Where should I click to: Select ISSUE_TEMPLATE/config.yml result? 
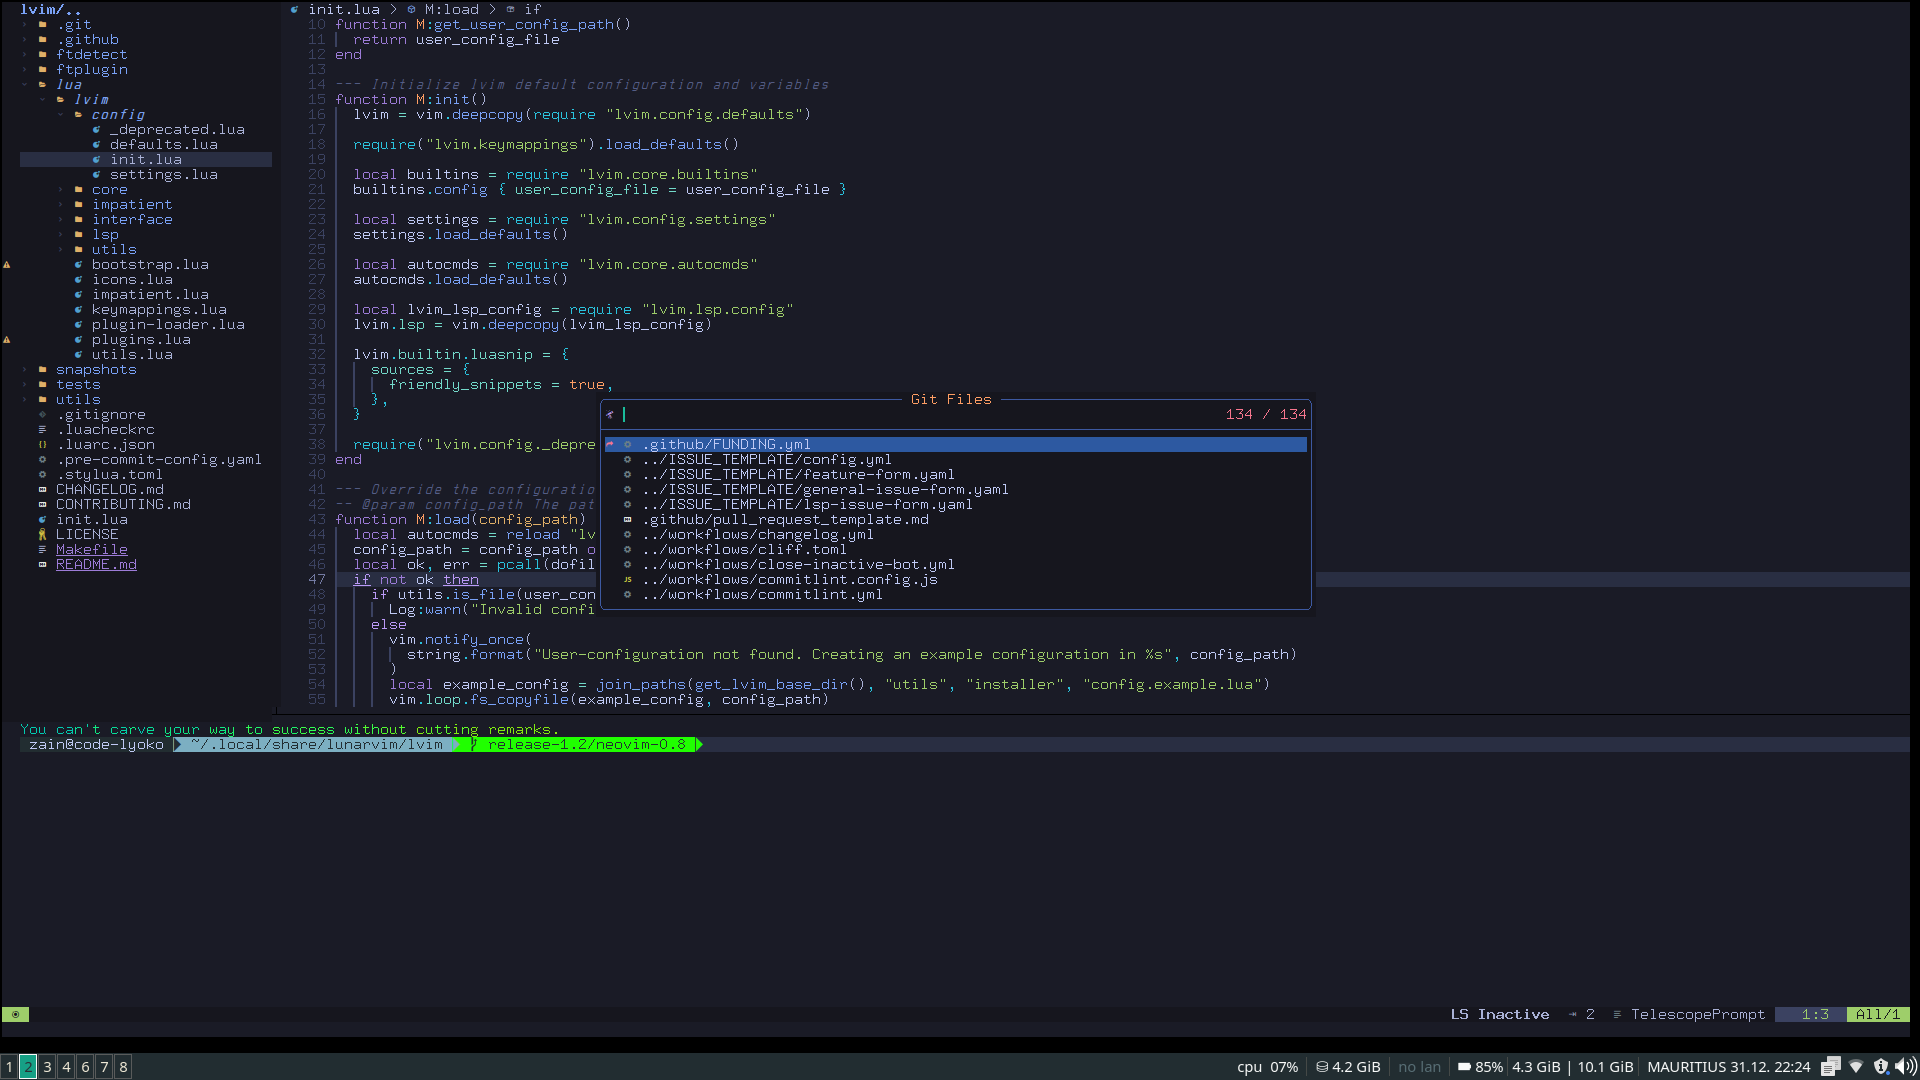pos(767,460)
